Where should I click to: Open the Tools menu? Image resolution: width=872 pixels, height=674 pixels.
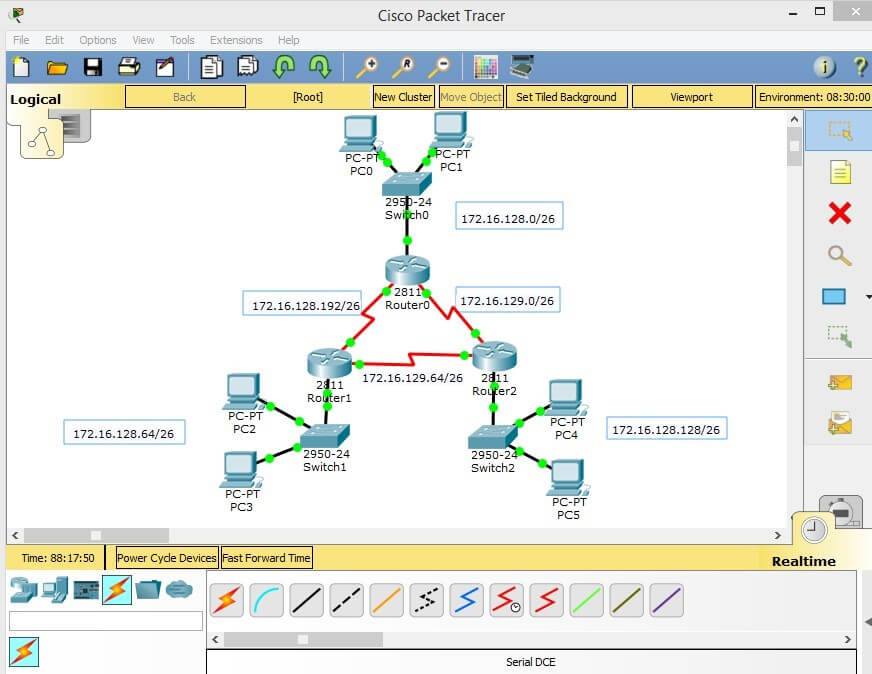click(x=182, y=40)
